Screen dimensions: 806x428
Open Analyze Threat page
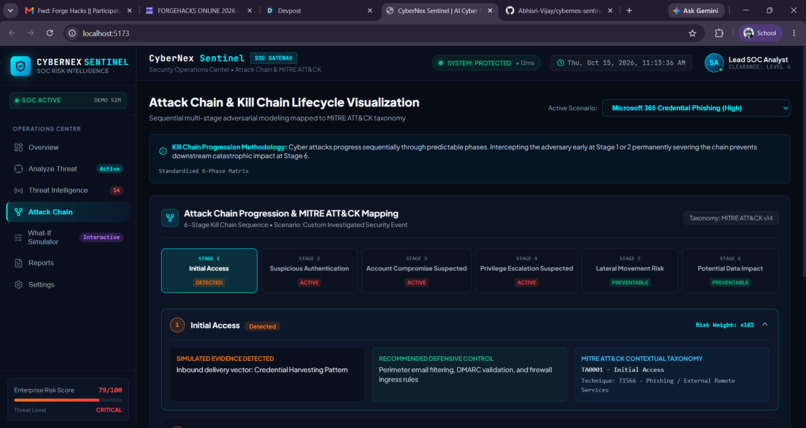tap(67, 169)
